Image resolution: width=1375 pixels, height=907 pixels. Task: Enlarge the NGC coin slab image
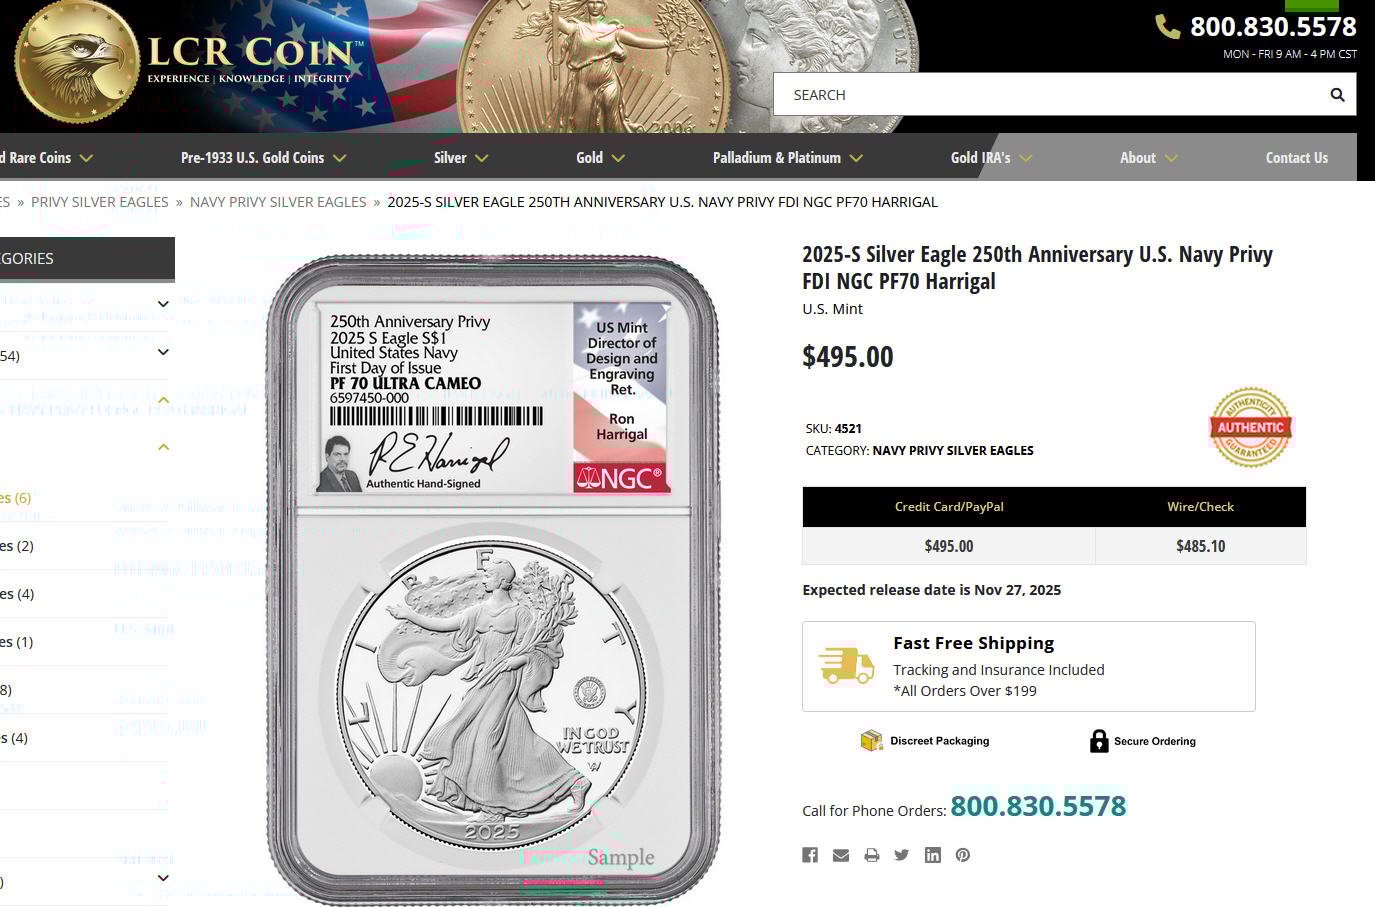[493, 580]
